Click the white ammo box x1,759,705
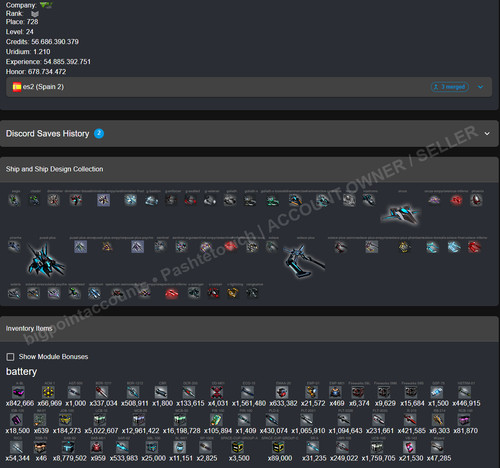This screenshot has width=500, height=468. pyautogui.click(x=377, y=447)
